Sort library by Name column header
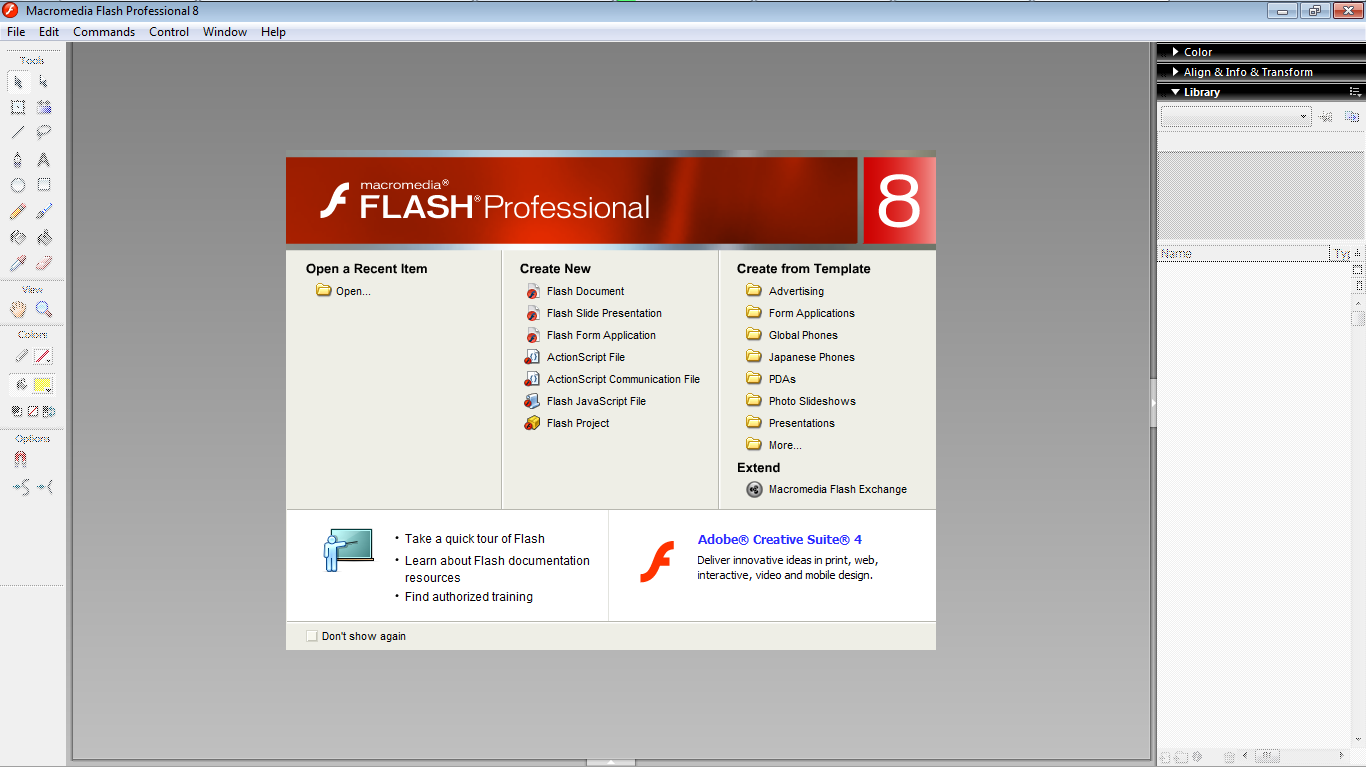 [x=1243, y=254]
